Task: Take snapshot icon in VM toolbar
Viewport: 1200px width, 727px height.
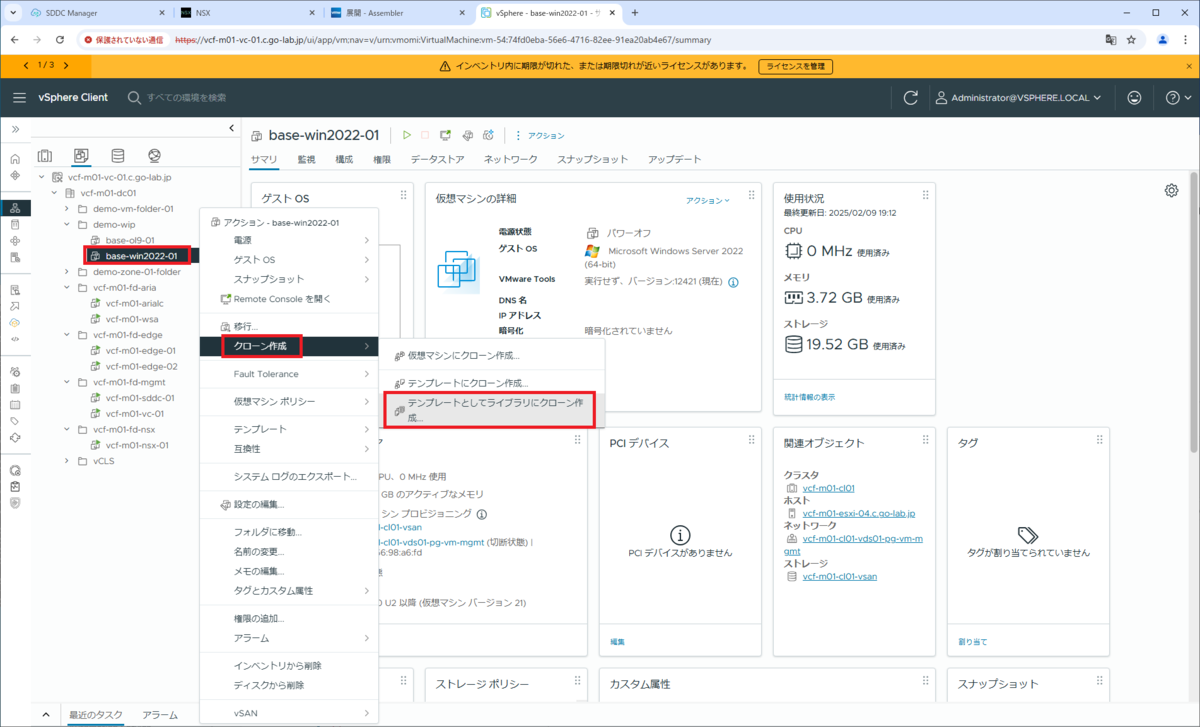Action: coord(489,135)
